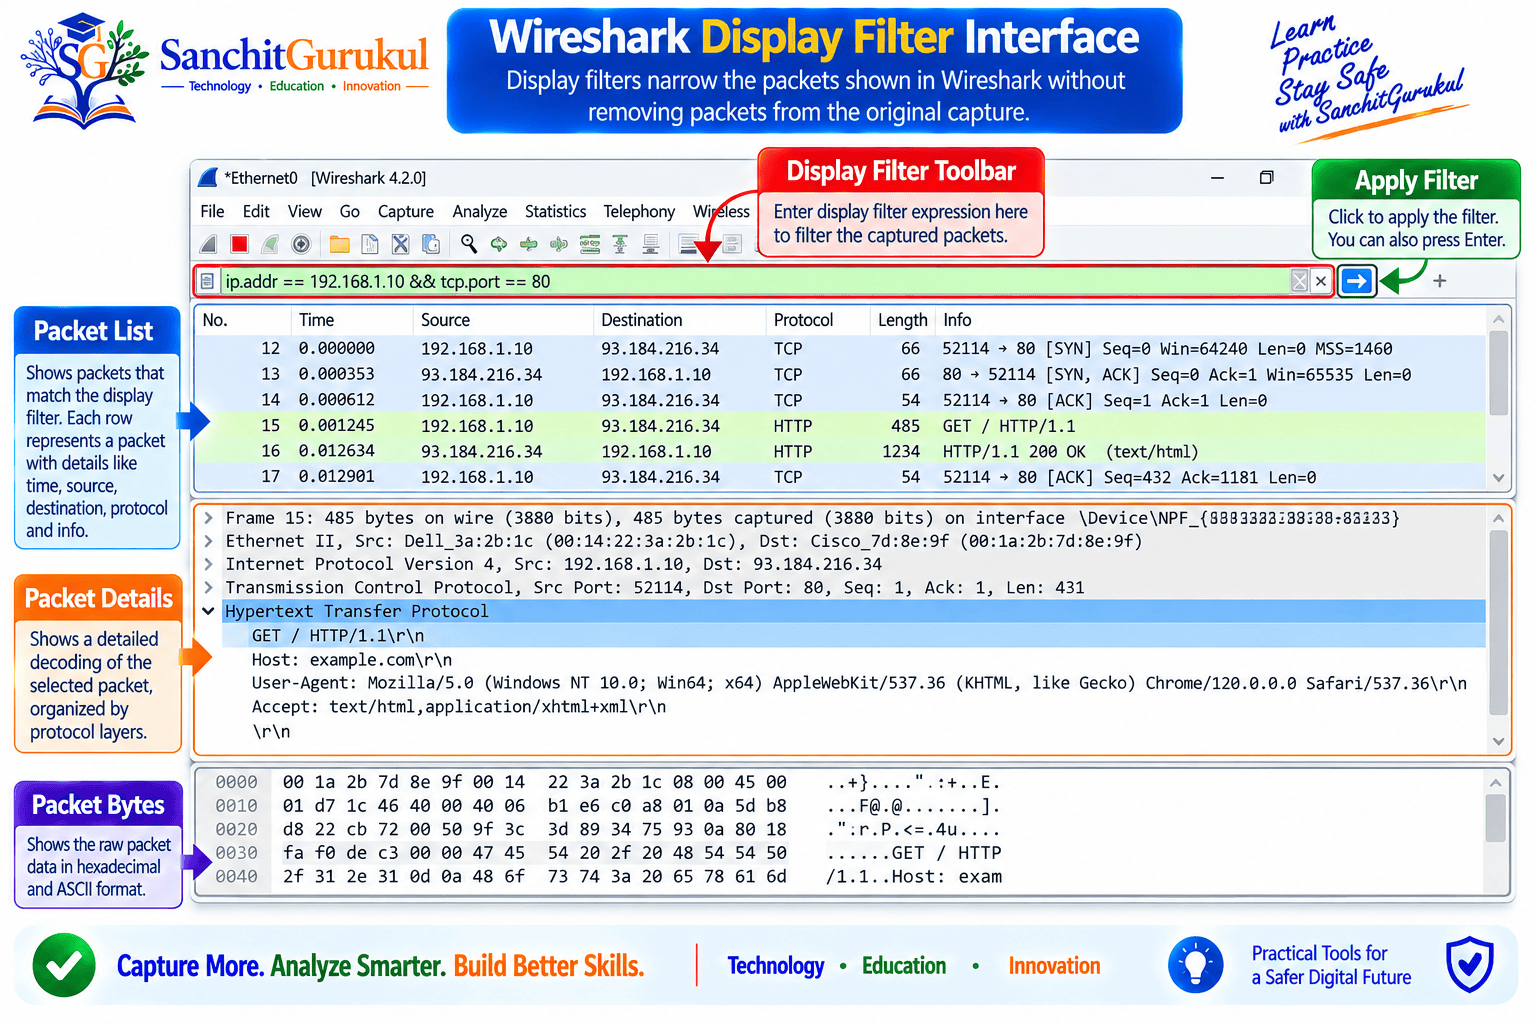Restart the current capture with green fin icon
This screenshot has width=1536, height=1024.
270,244
